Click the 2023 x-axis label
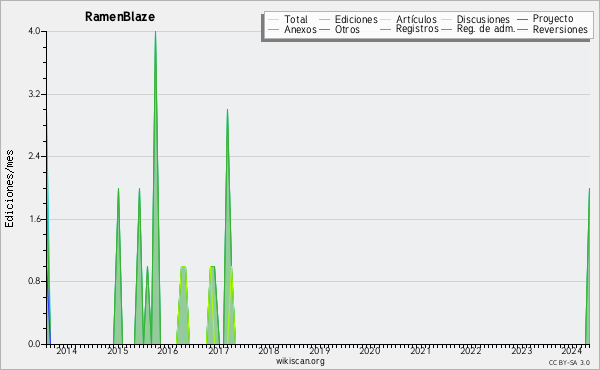The height and width of the screenshot is (370, 600). [x=522, y=351]
